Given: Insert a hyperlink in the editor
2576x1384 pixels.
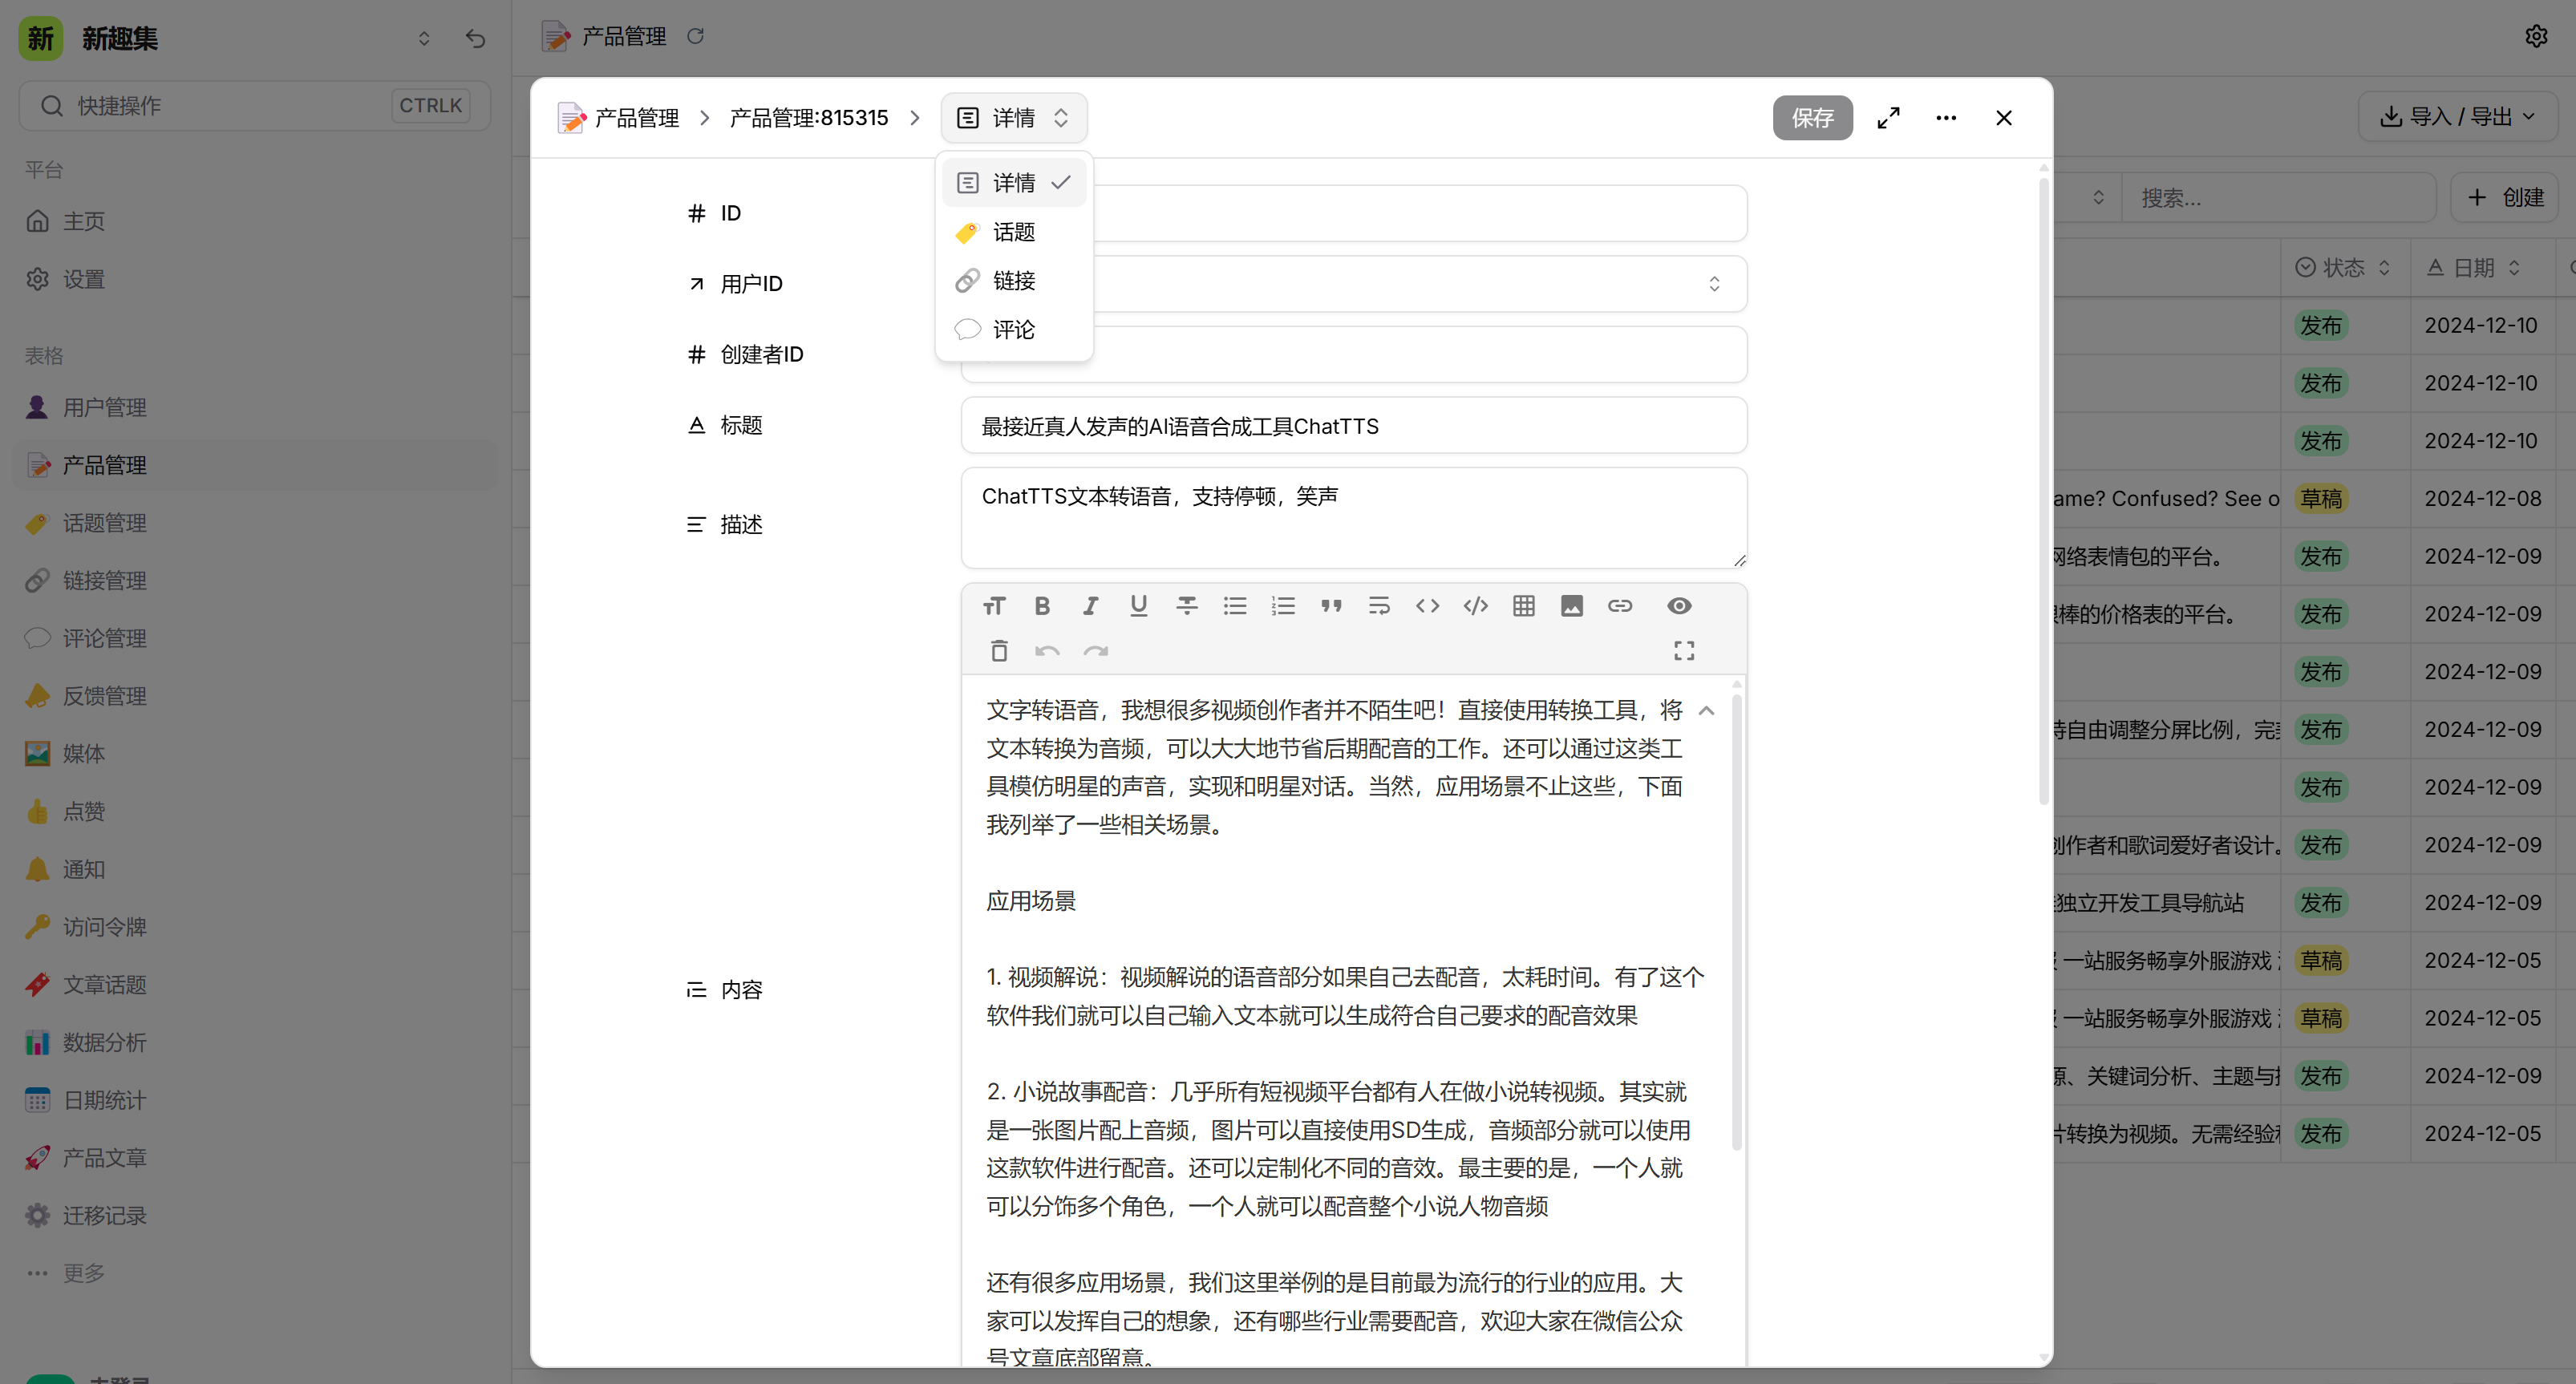Looking at the screenshot, I should 1620,605.
